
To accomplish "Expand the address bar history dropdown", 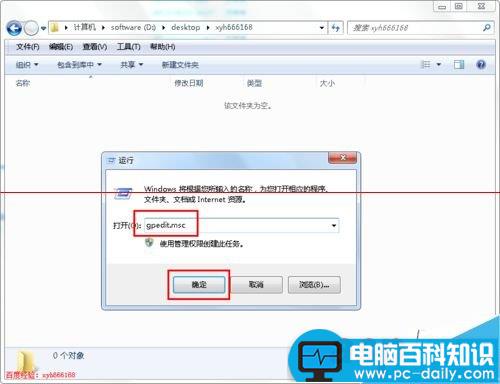I will point(322,28).
